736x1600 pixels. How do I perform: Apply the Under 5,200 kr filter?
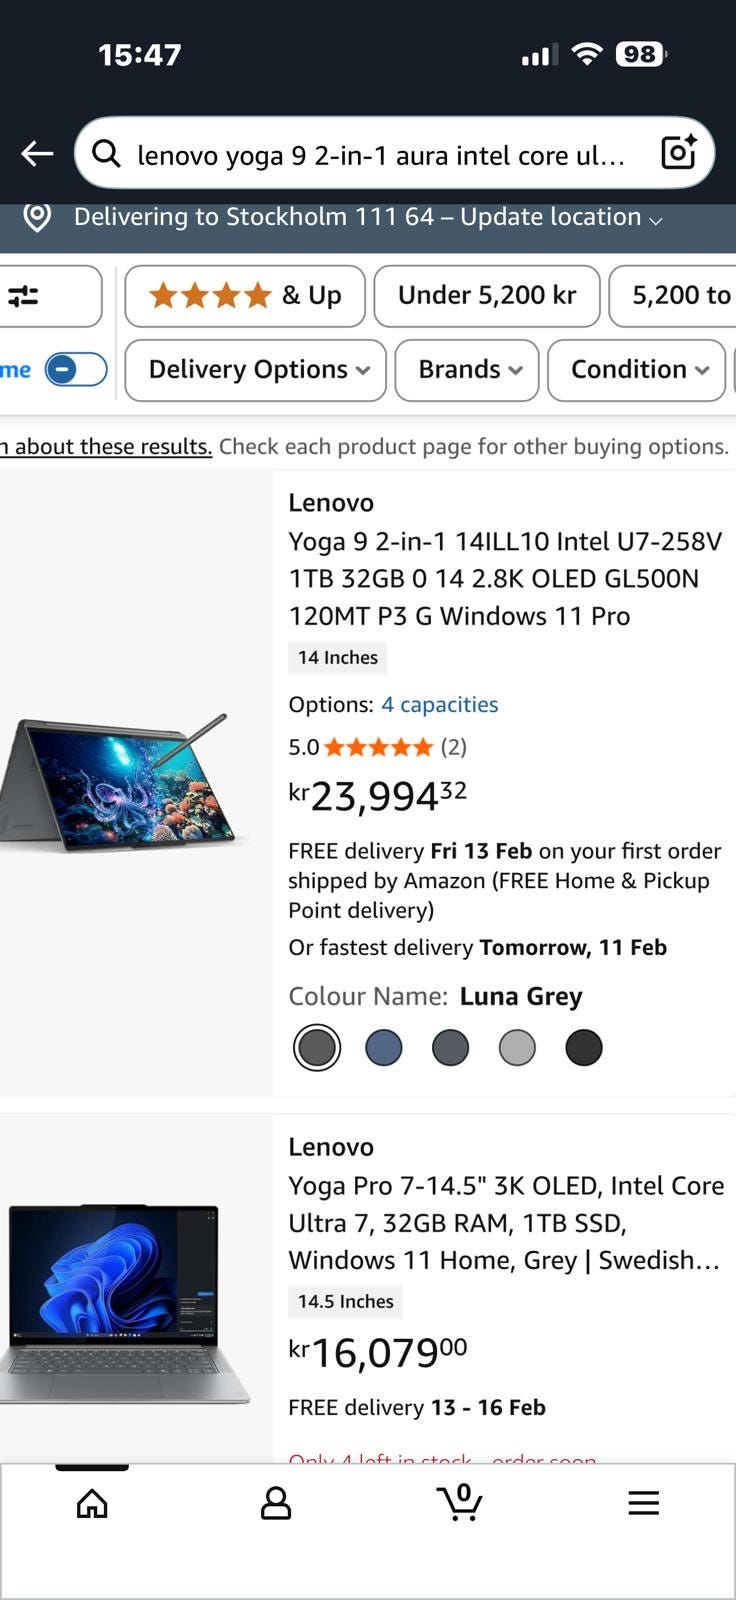487,296
